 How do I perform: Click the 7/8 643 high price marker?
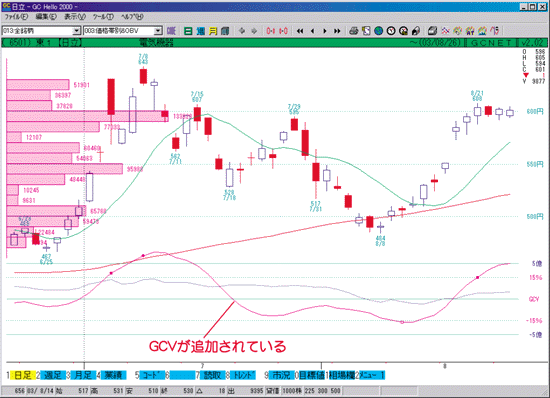pos(143,59)
